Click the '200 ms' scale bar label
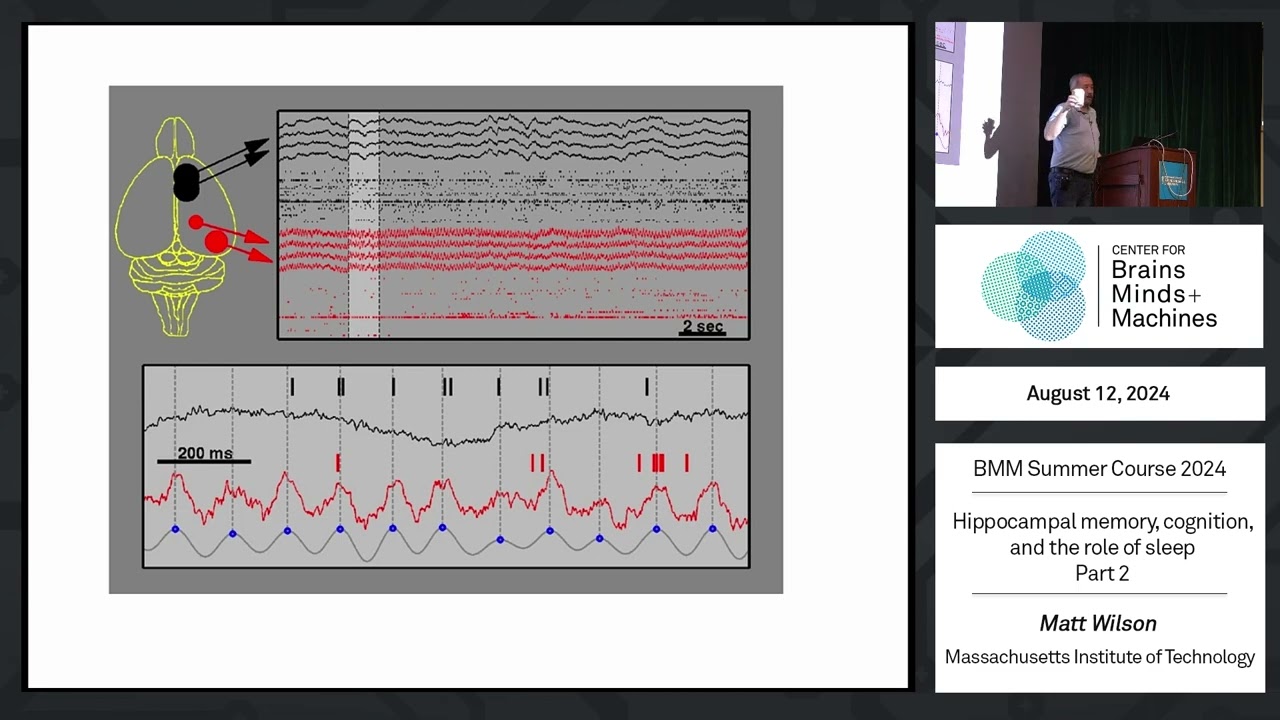 pos(205,453)
